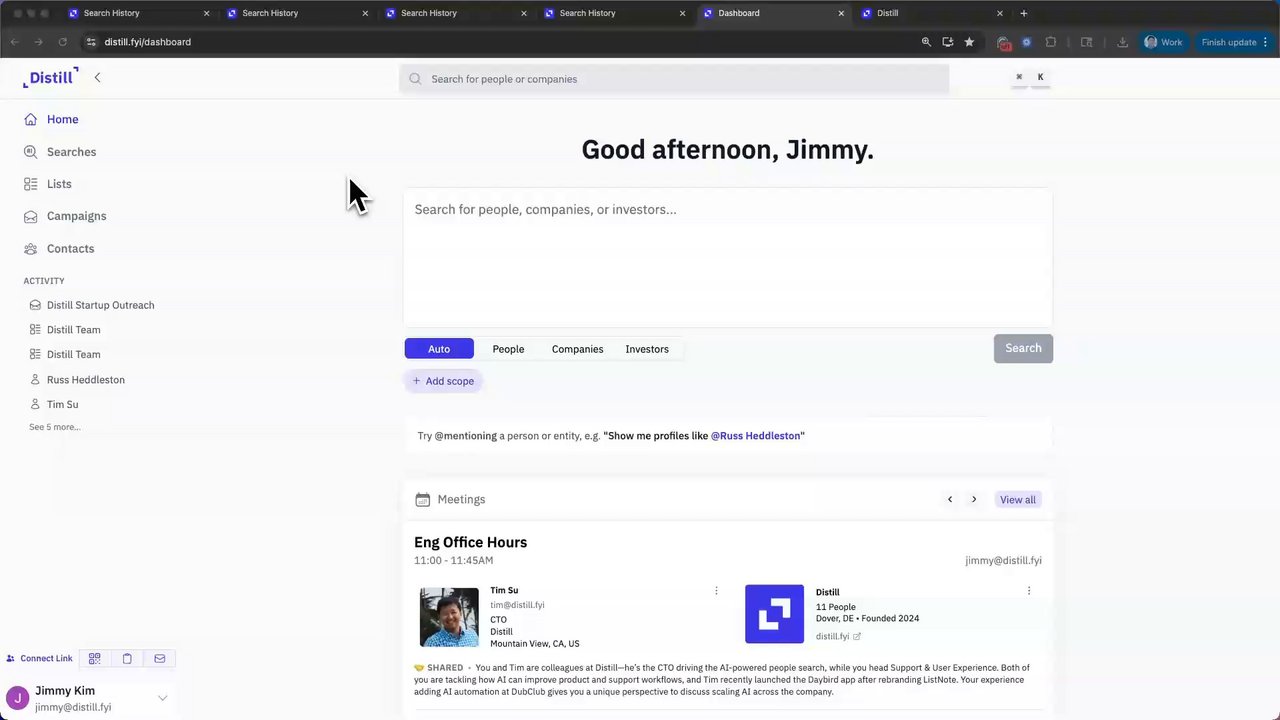Click the Contacts people icon
Screen dimensions: 1280x720
[30, 248]
